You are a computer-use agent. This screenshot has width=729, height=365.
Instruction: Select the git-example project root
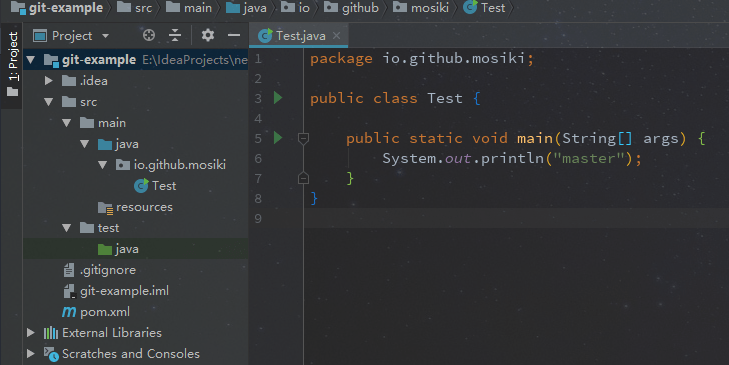click(x=136, y=60)
